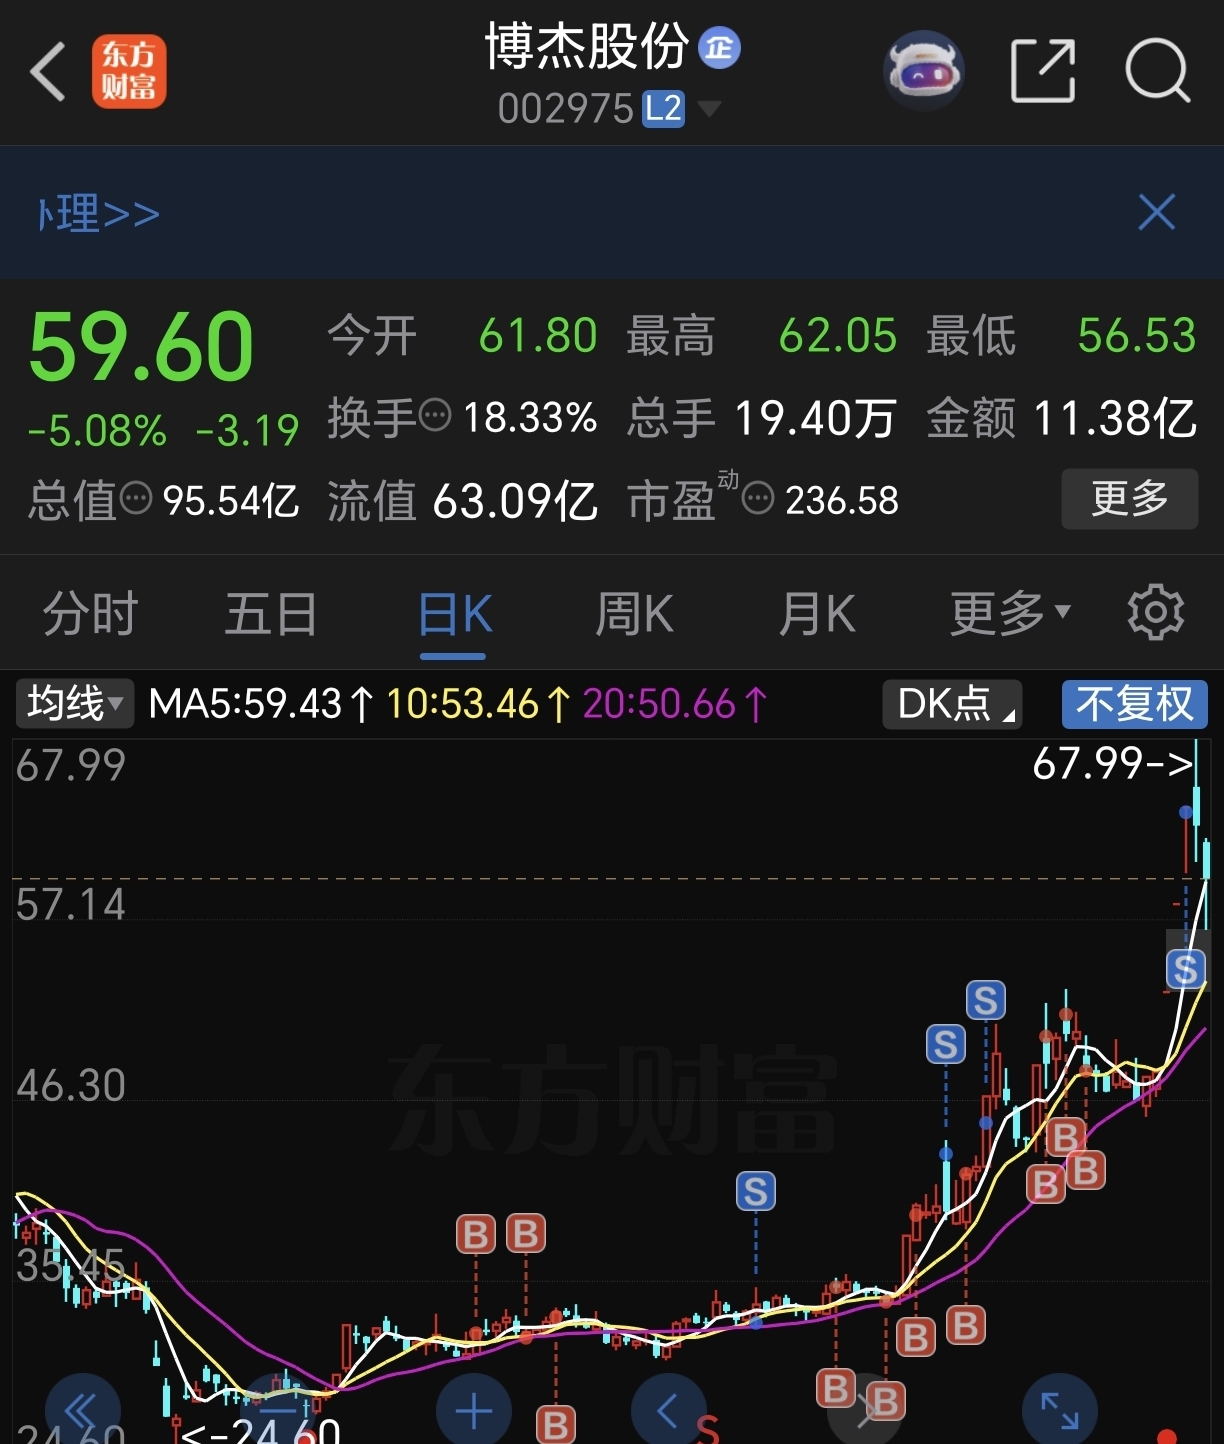
Task: Open the 理>> banner link
Action: (x=99, y=214)
